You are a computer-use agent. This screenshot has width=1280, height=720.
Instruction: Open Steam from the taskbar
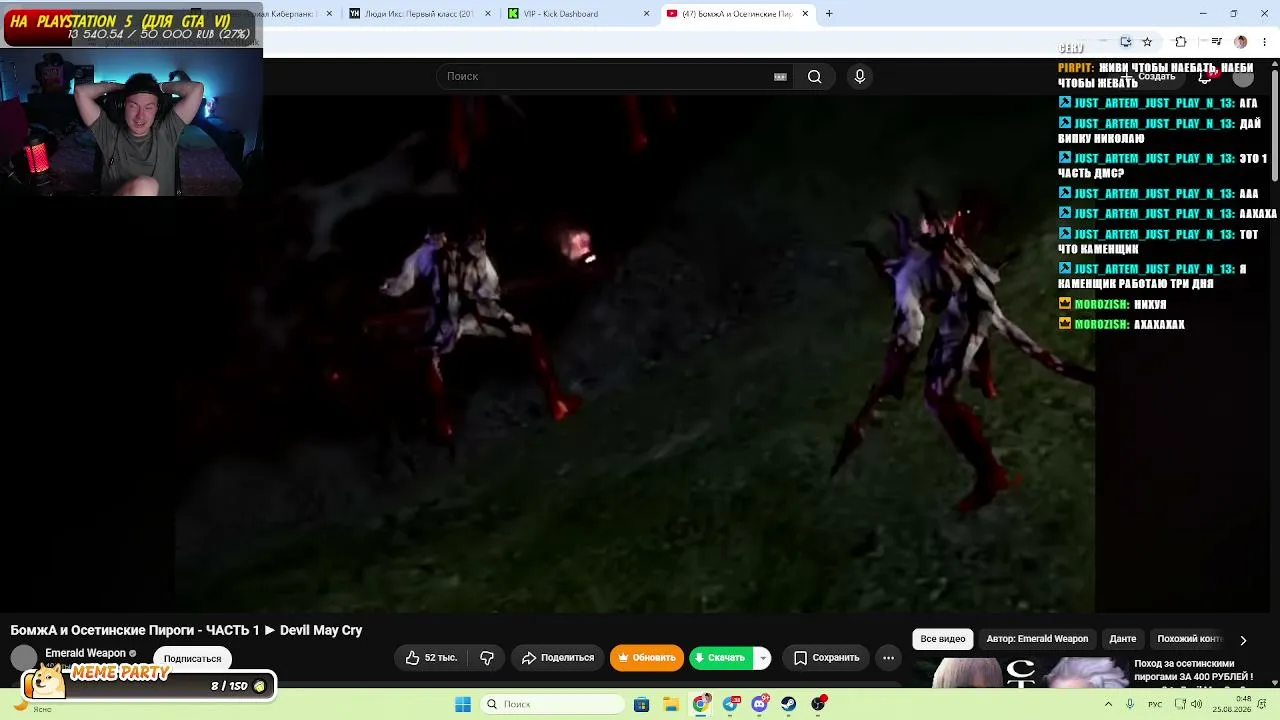click(789, 704)
